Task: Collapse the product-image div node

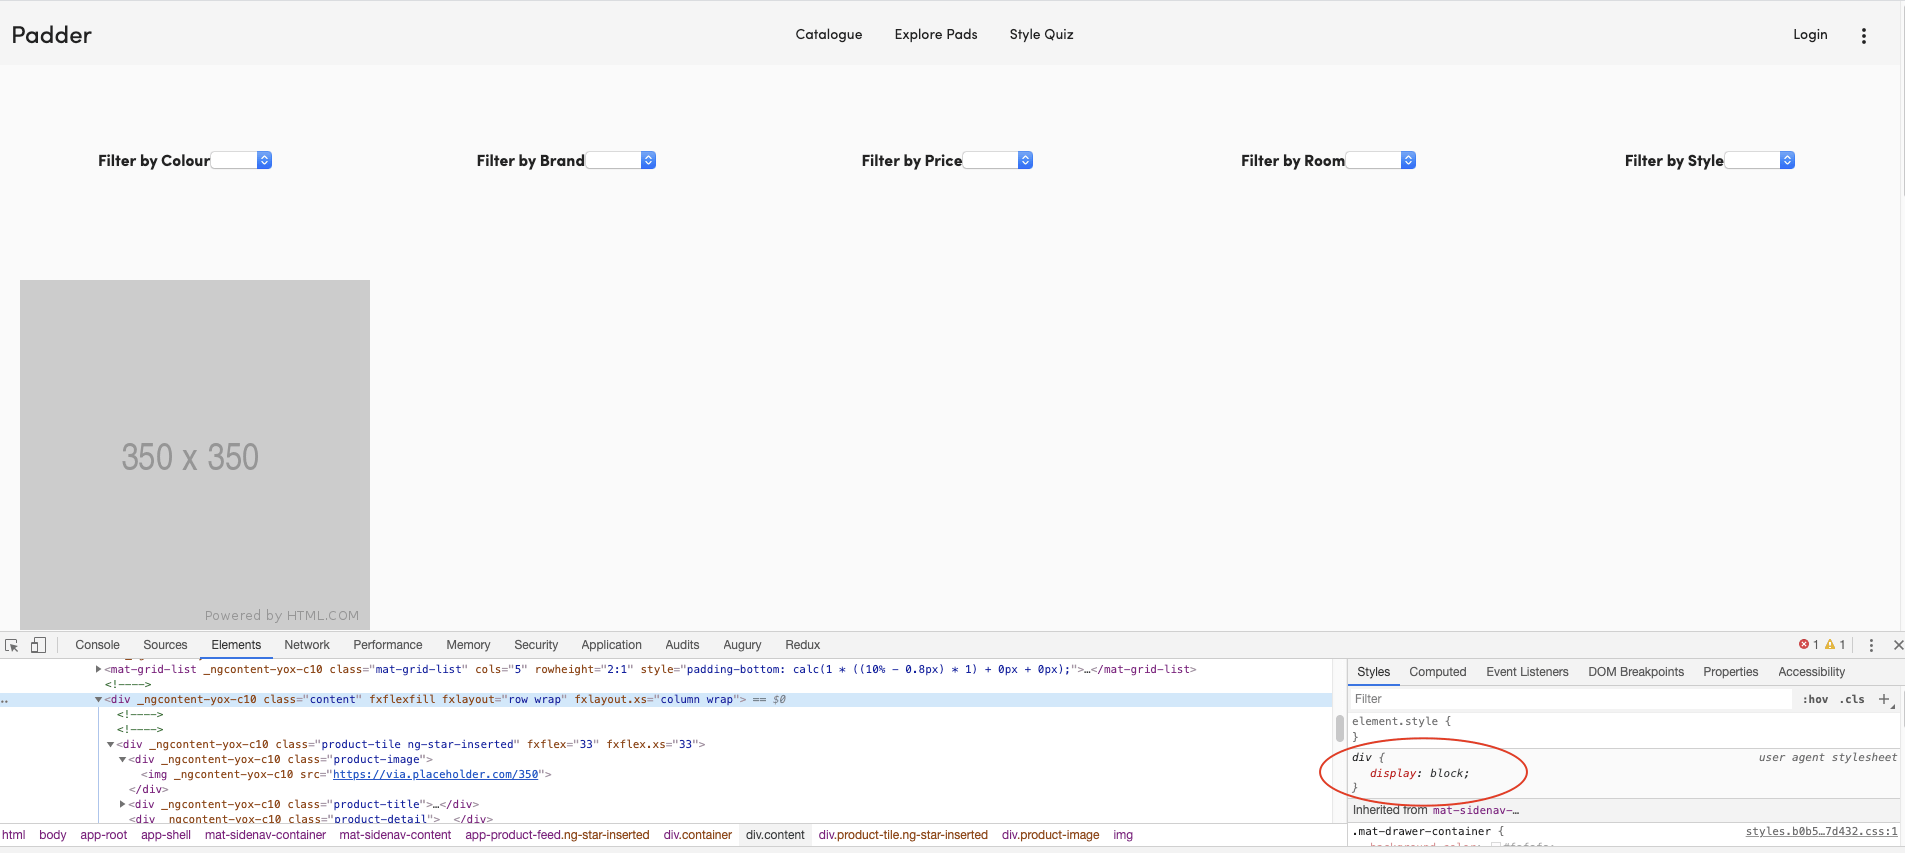Action: point(122,759)
